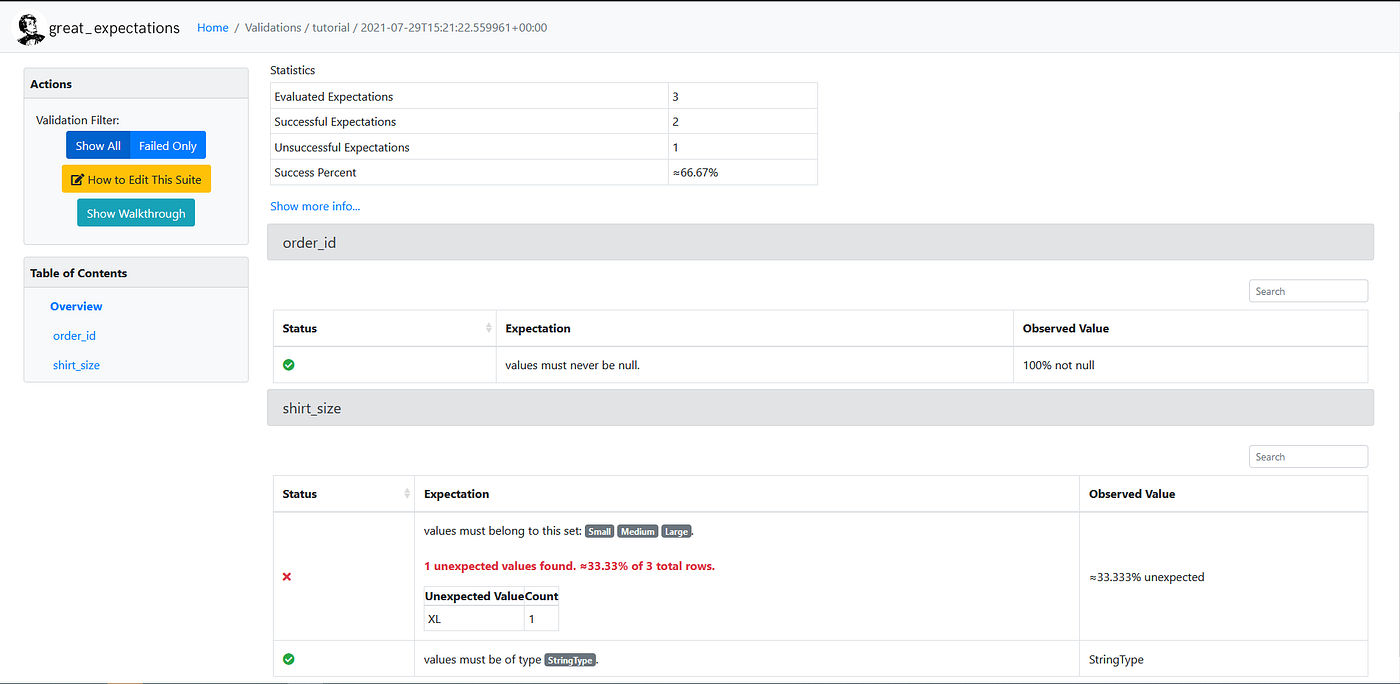Viewport: 1400px width, 684px height.
Task: Click the shirt_size section header
Action: [820, 408]
